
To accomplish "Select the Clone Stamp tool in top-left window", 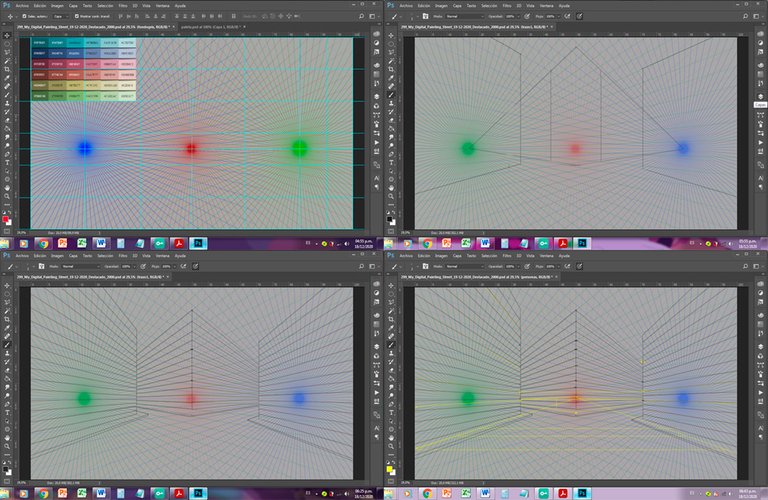I will tap(7, 103).
